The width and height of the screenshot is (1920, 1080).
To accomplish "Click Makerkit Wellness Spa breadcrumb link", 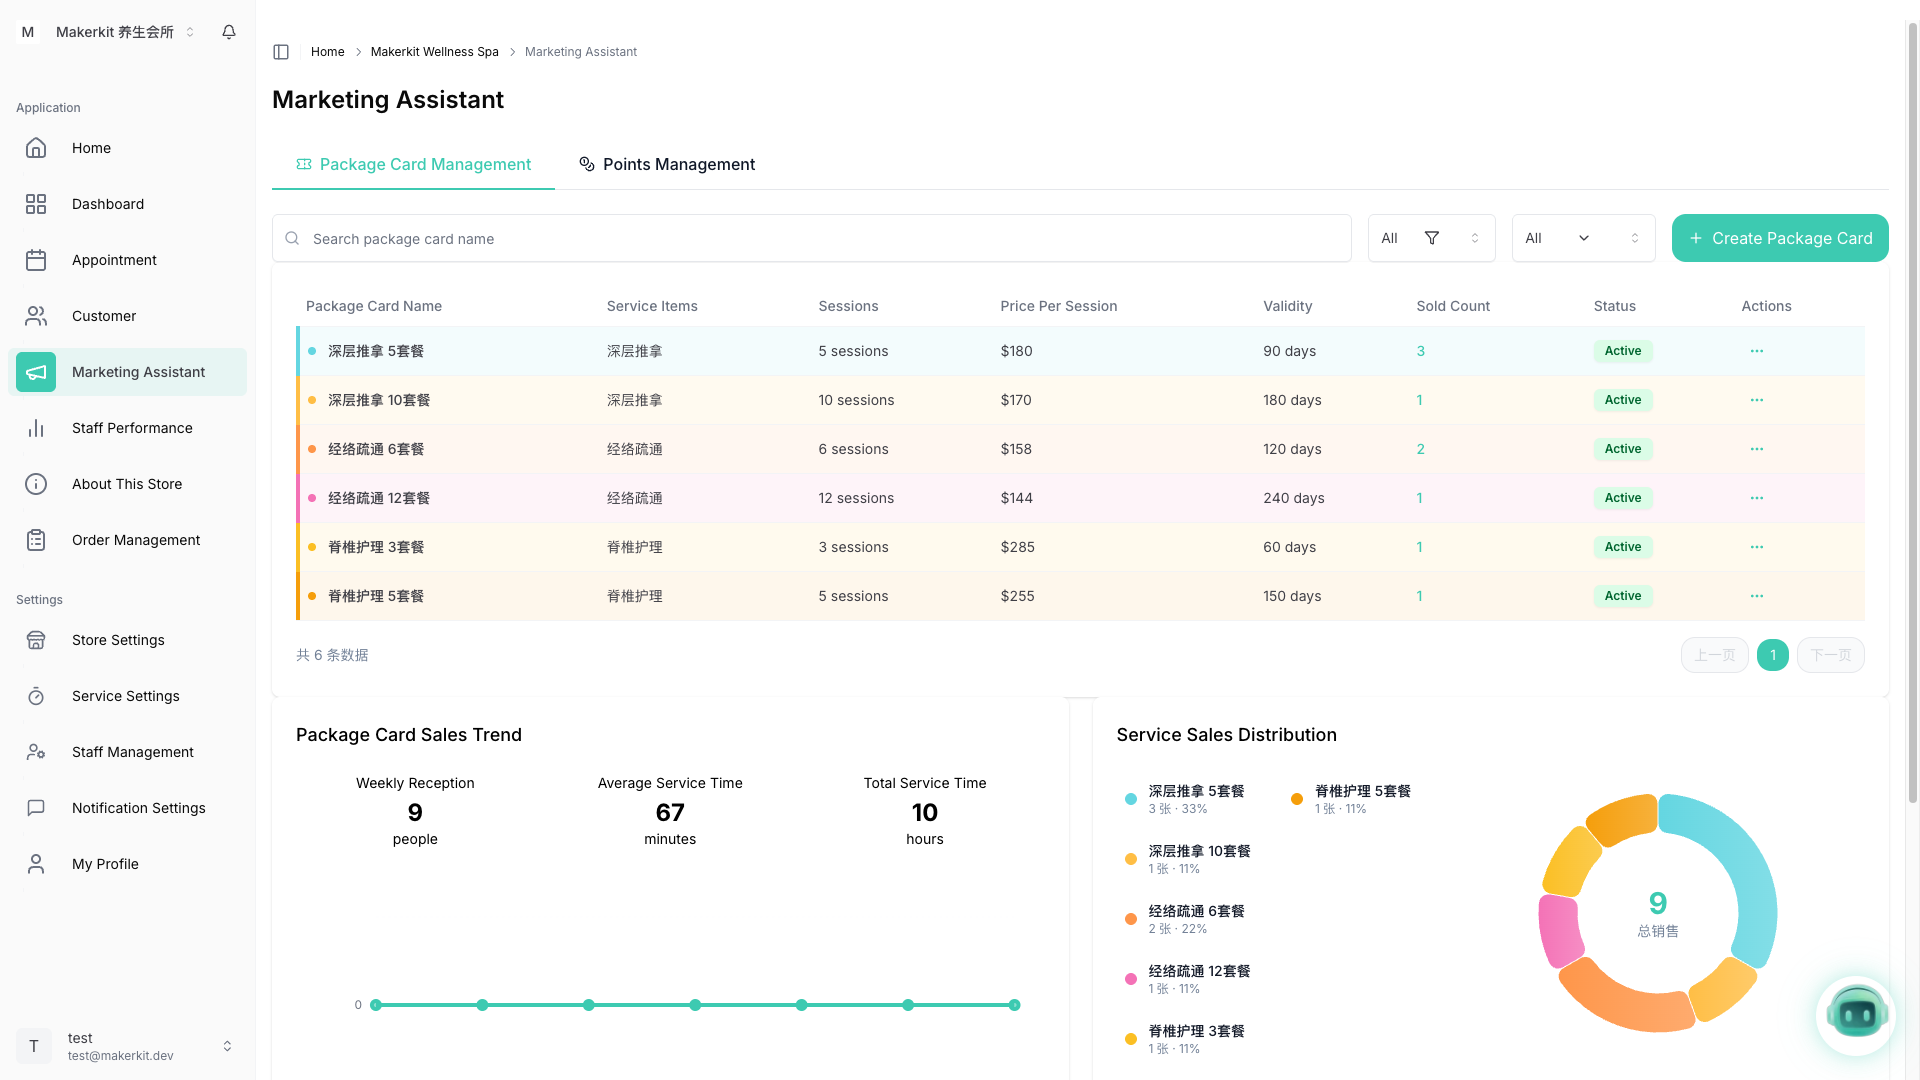I will (434, 52).
